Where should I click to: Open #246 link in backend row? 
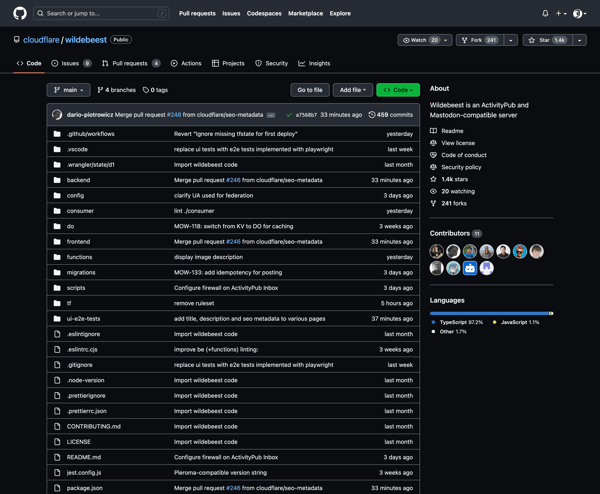[233, 180]
